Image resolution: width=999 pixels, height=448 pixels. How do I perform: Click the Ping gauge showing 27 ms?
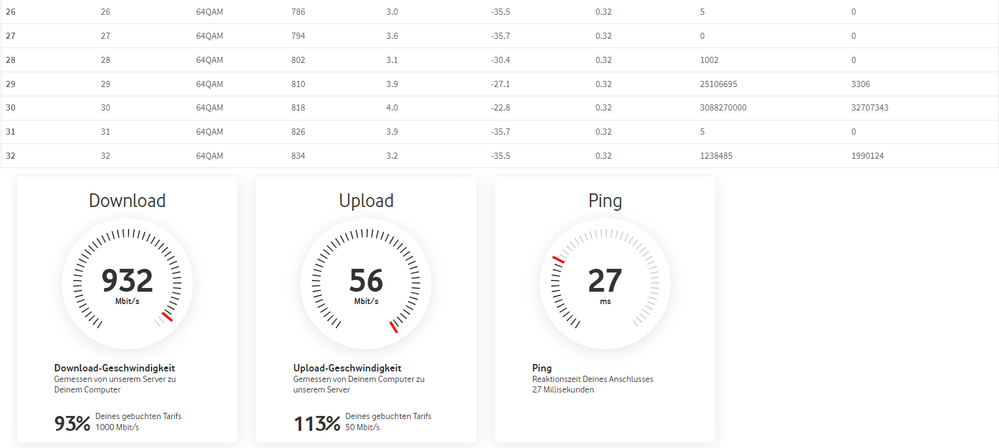pos(605,283)
